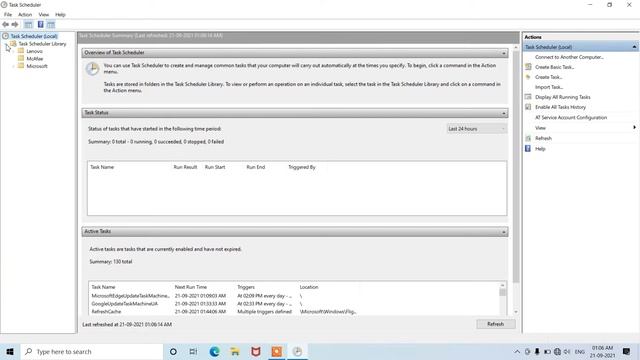Viewport: 640px width, 360px height.
Task: Toggle the Action pane toolbar icon
Action: [51, 24]
